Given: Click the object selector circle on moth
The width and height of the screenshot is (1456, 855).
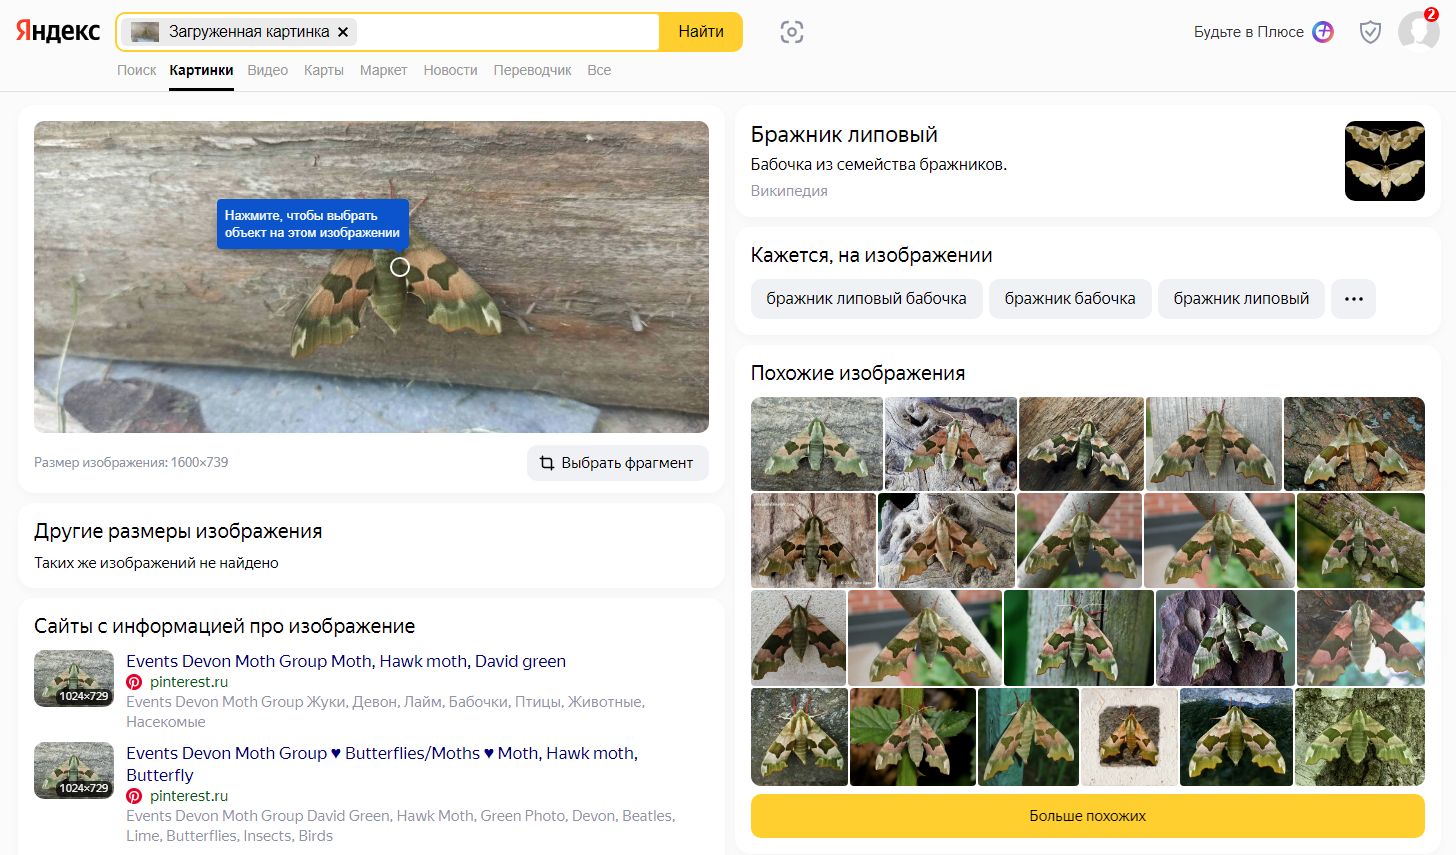Looking at the screenshot, I should coord(400,267).
